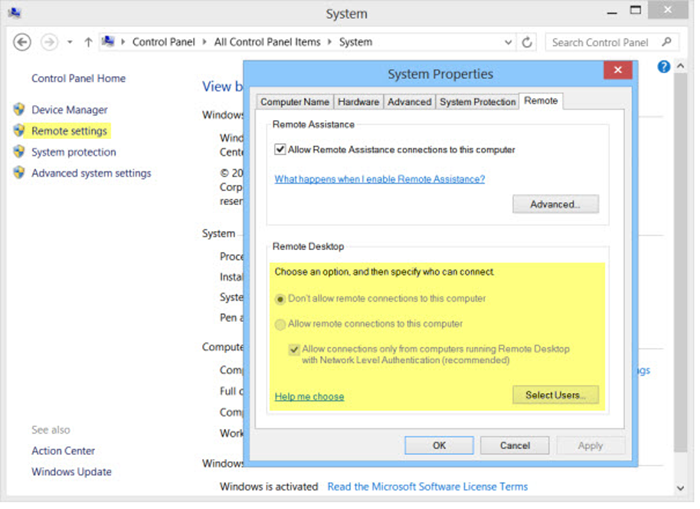Click the up one level arrow
Screen dimensions: 700x509
pos(88,42)
